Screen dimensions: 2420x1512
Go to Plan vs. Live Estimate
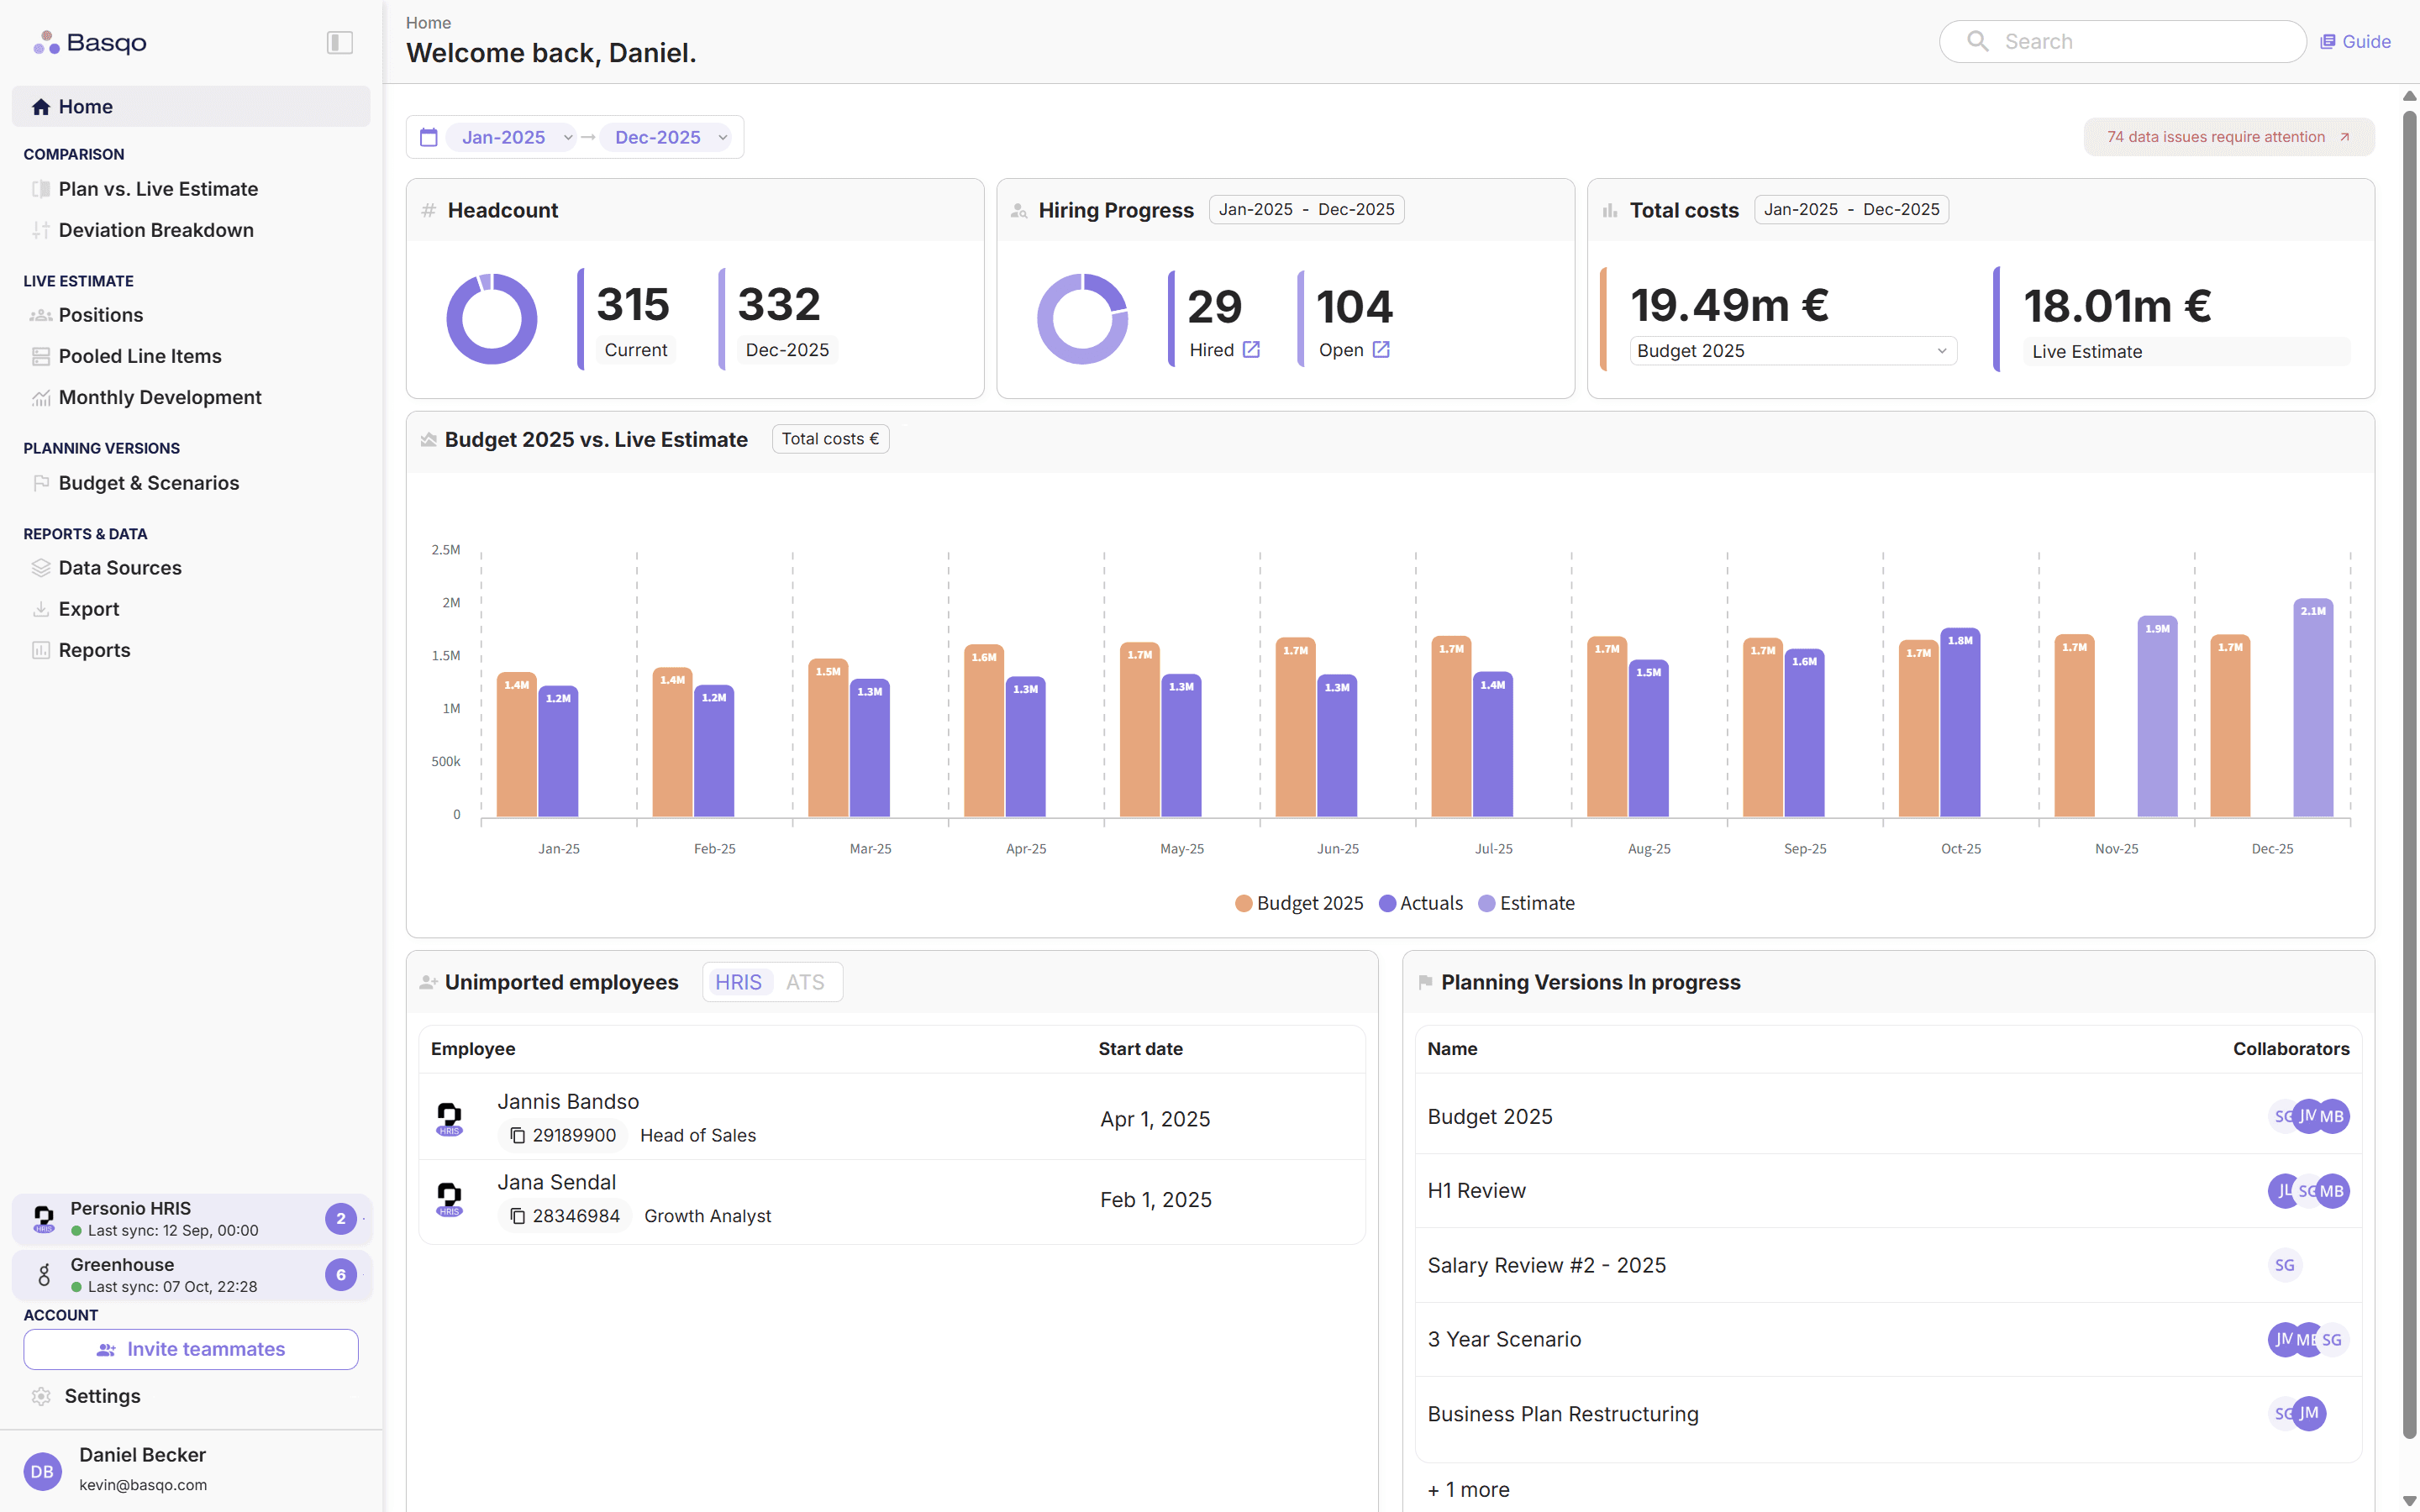click(158, 189)
